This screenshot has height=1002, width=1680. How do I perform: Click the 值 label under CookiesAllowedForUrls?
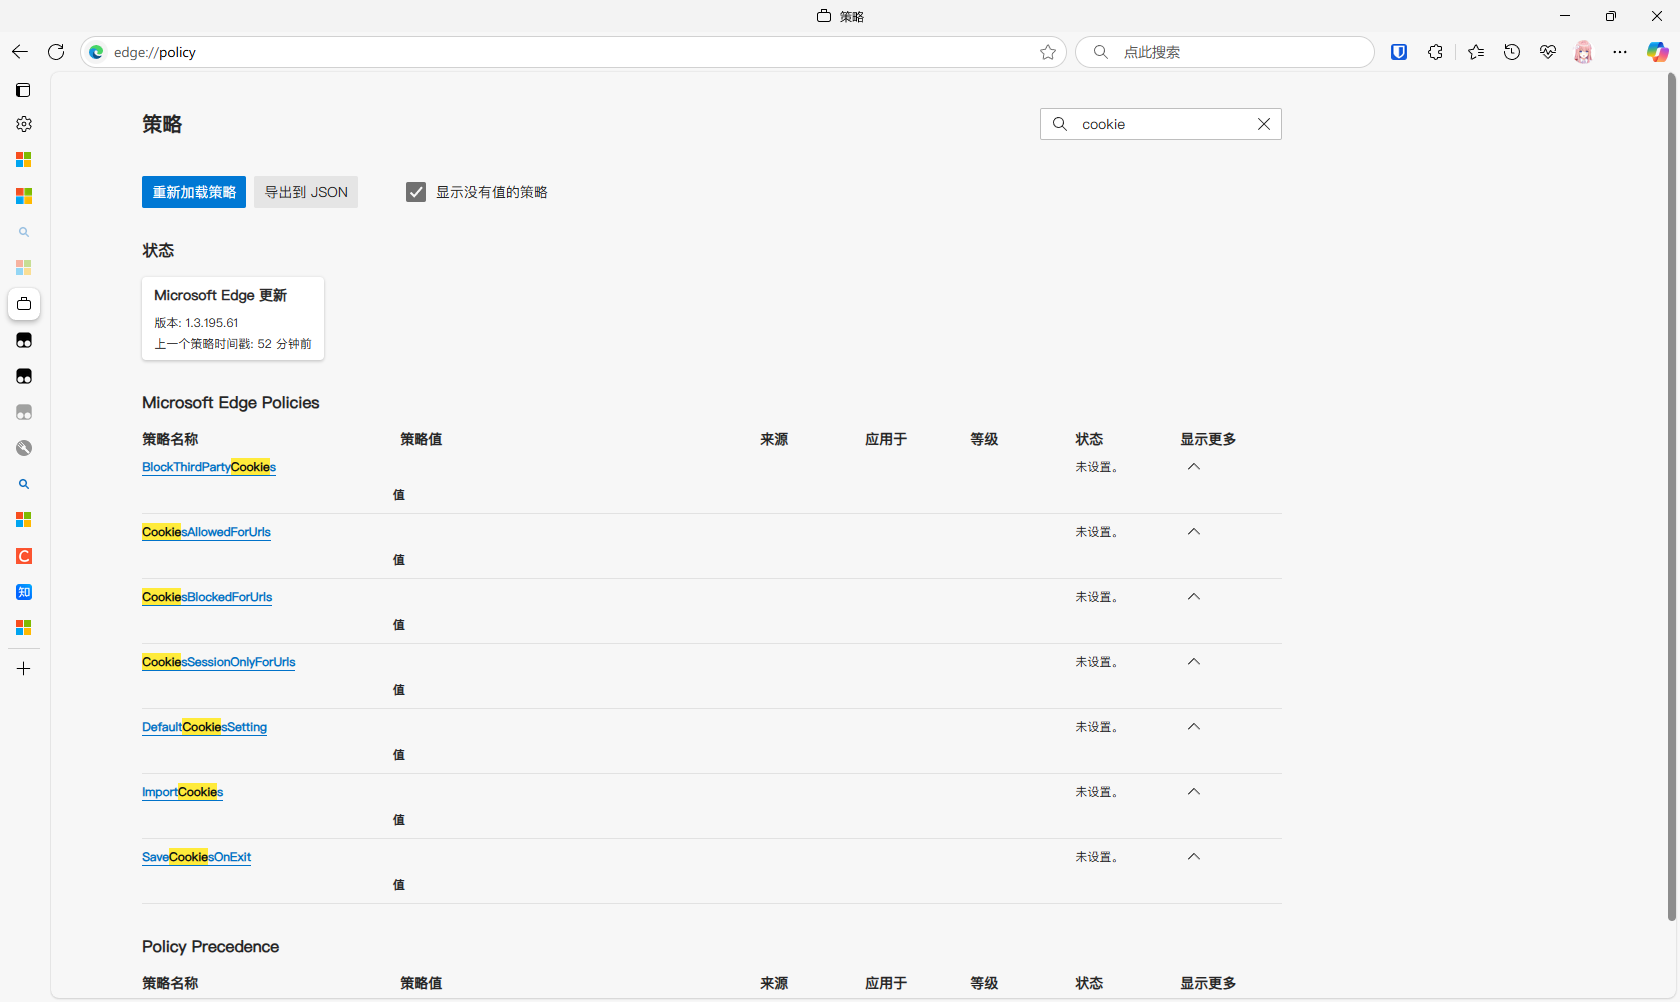tap(399, 560)
